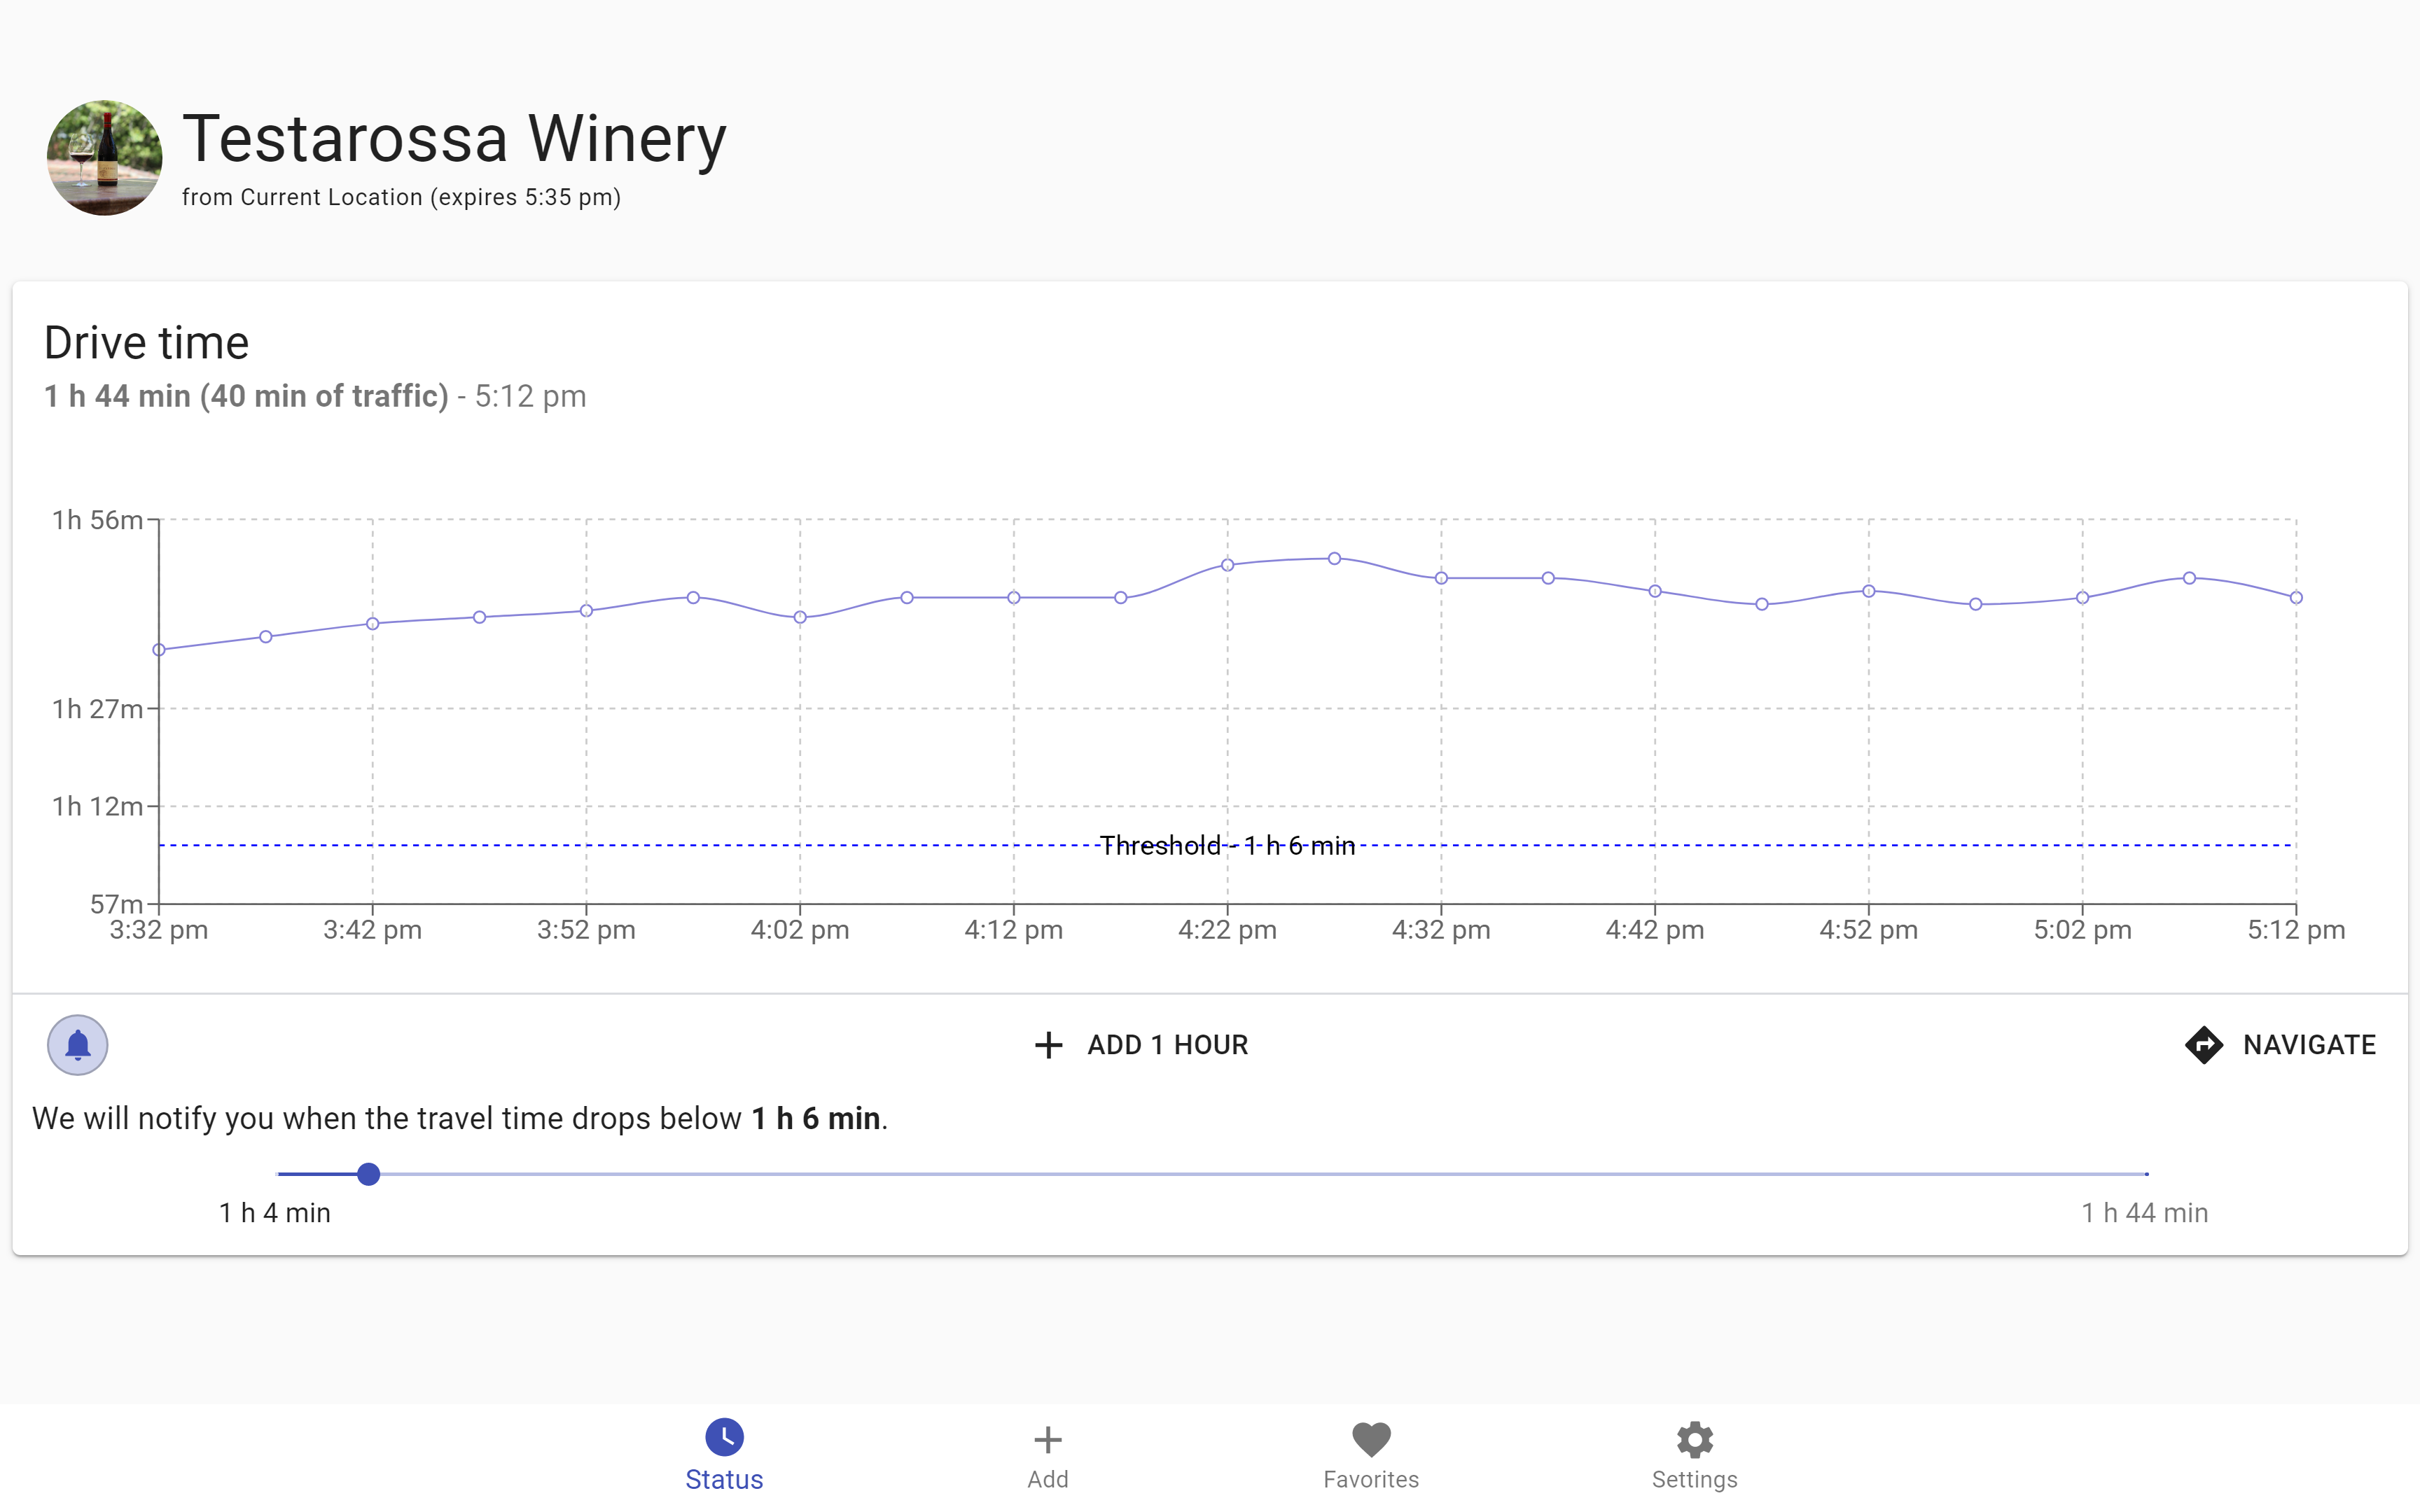Viewport: 2420px width, 1512px height.
Task: Click the ADD 1 HOUR button label
Action: coord(1167,1045)
